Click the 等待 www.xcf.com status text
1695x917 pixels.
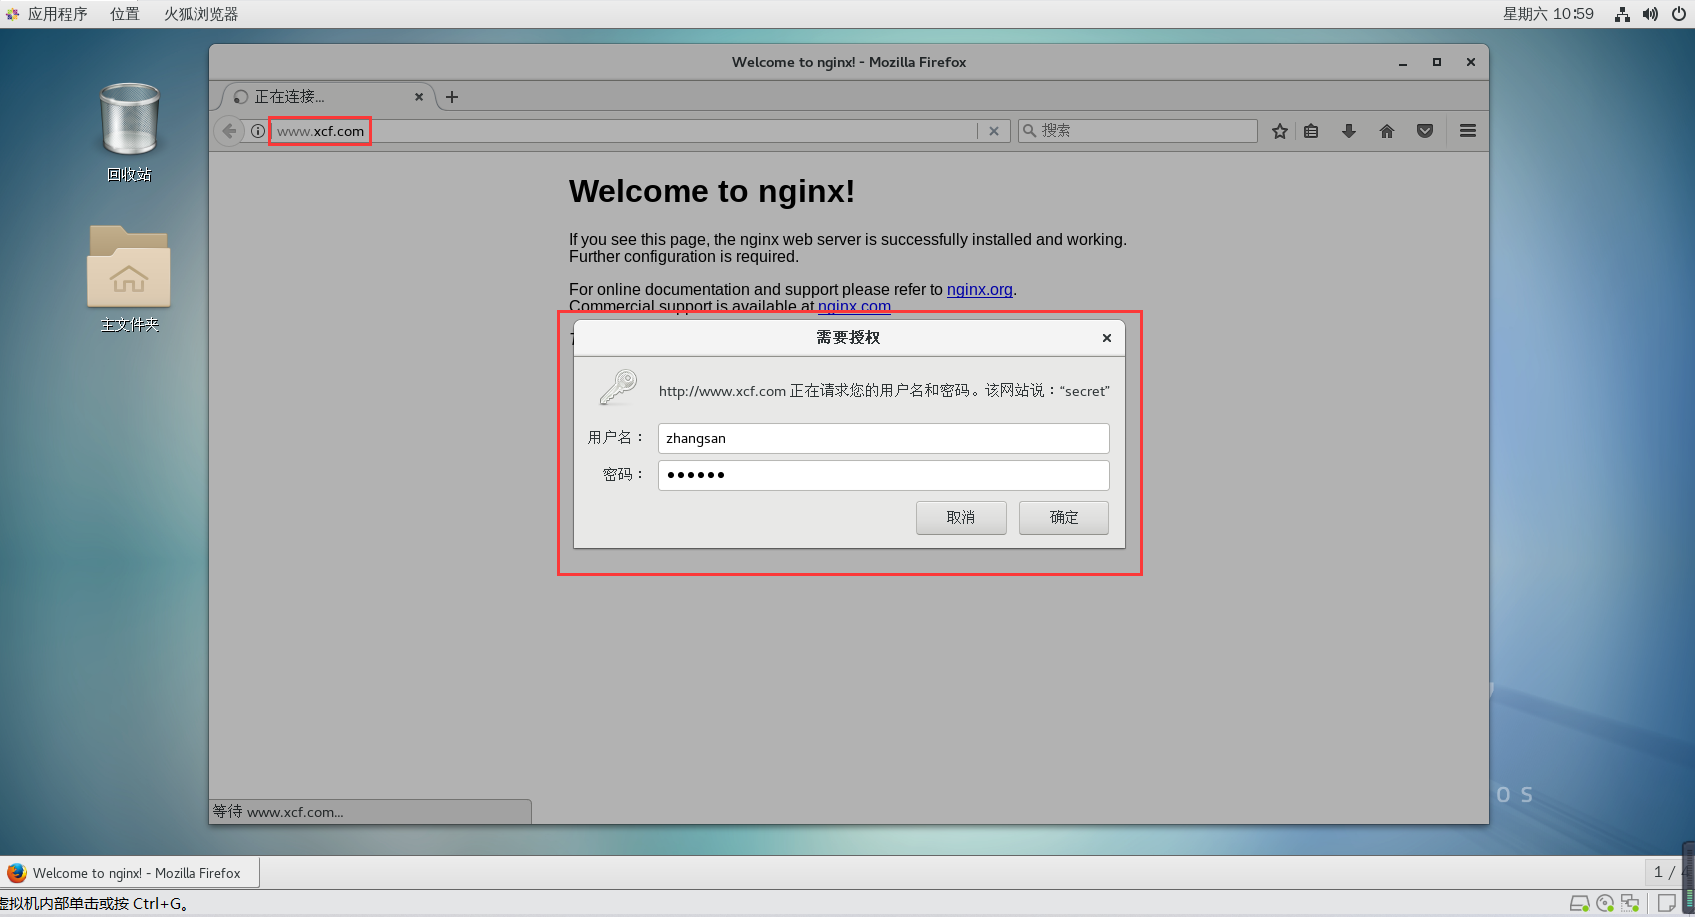278,812
